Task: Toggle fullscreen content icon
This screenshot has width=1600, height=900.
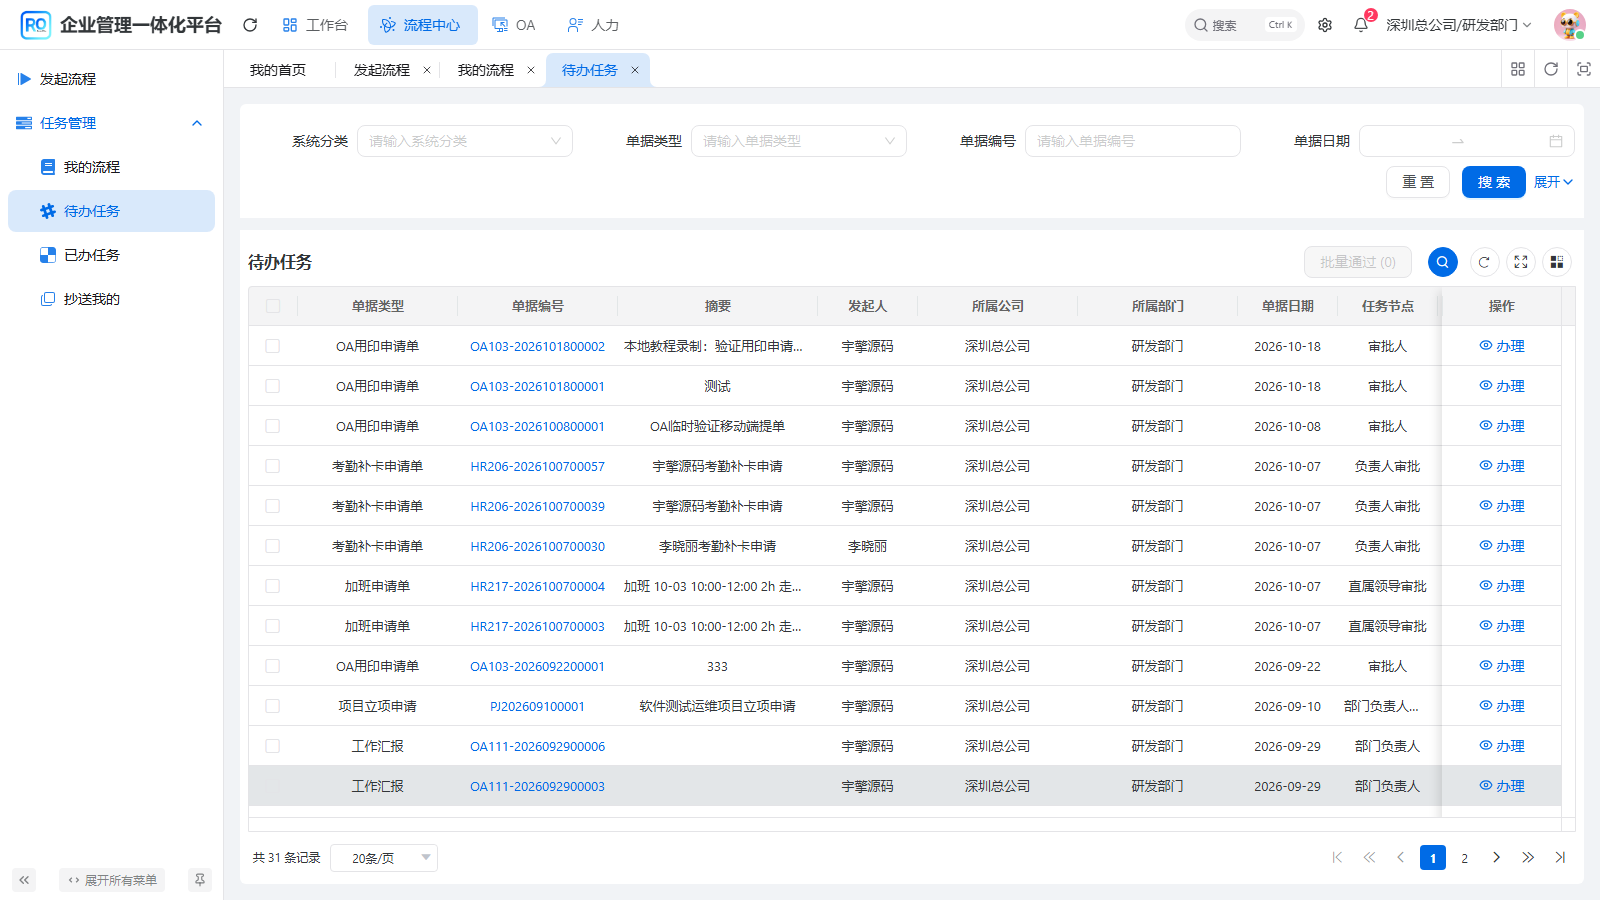Action: pyautogui.click(x=1584, y=69)
